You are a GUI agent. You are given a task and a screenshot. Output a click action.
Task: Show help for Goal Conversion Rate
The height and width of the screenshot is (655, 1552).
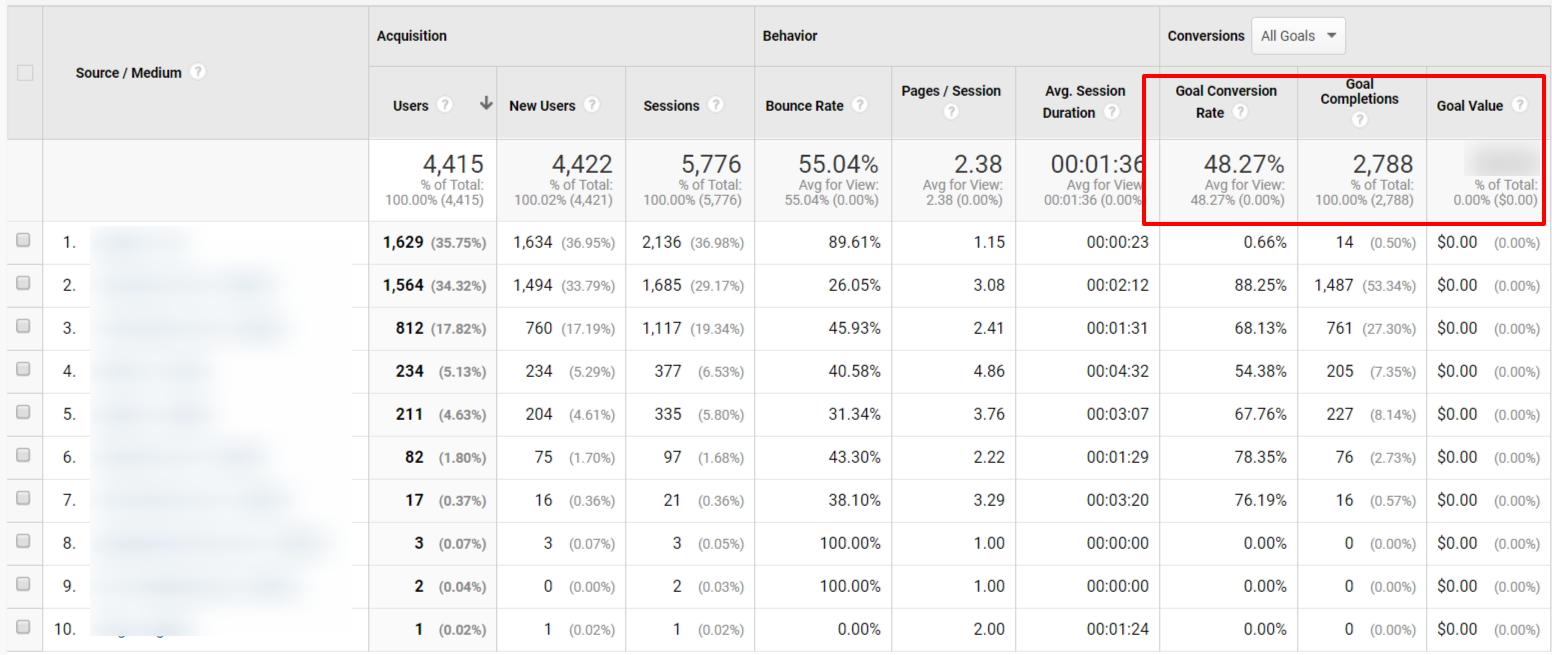pyautogui.click(x=1240, y=112)
